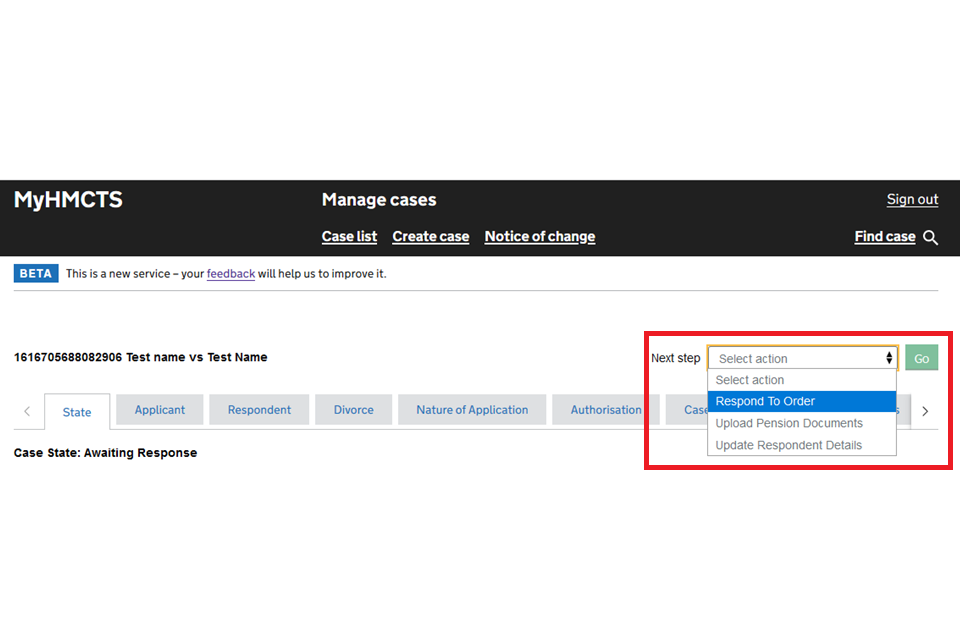View the Nature of Application tab
Viewport: 960px width, 640px height.
point(472,410)
